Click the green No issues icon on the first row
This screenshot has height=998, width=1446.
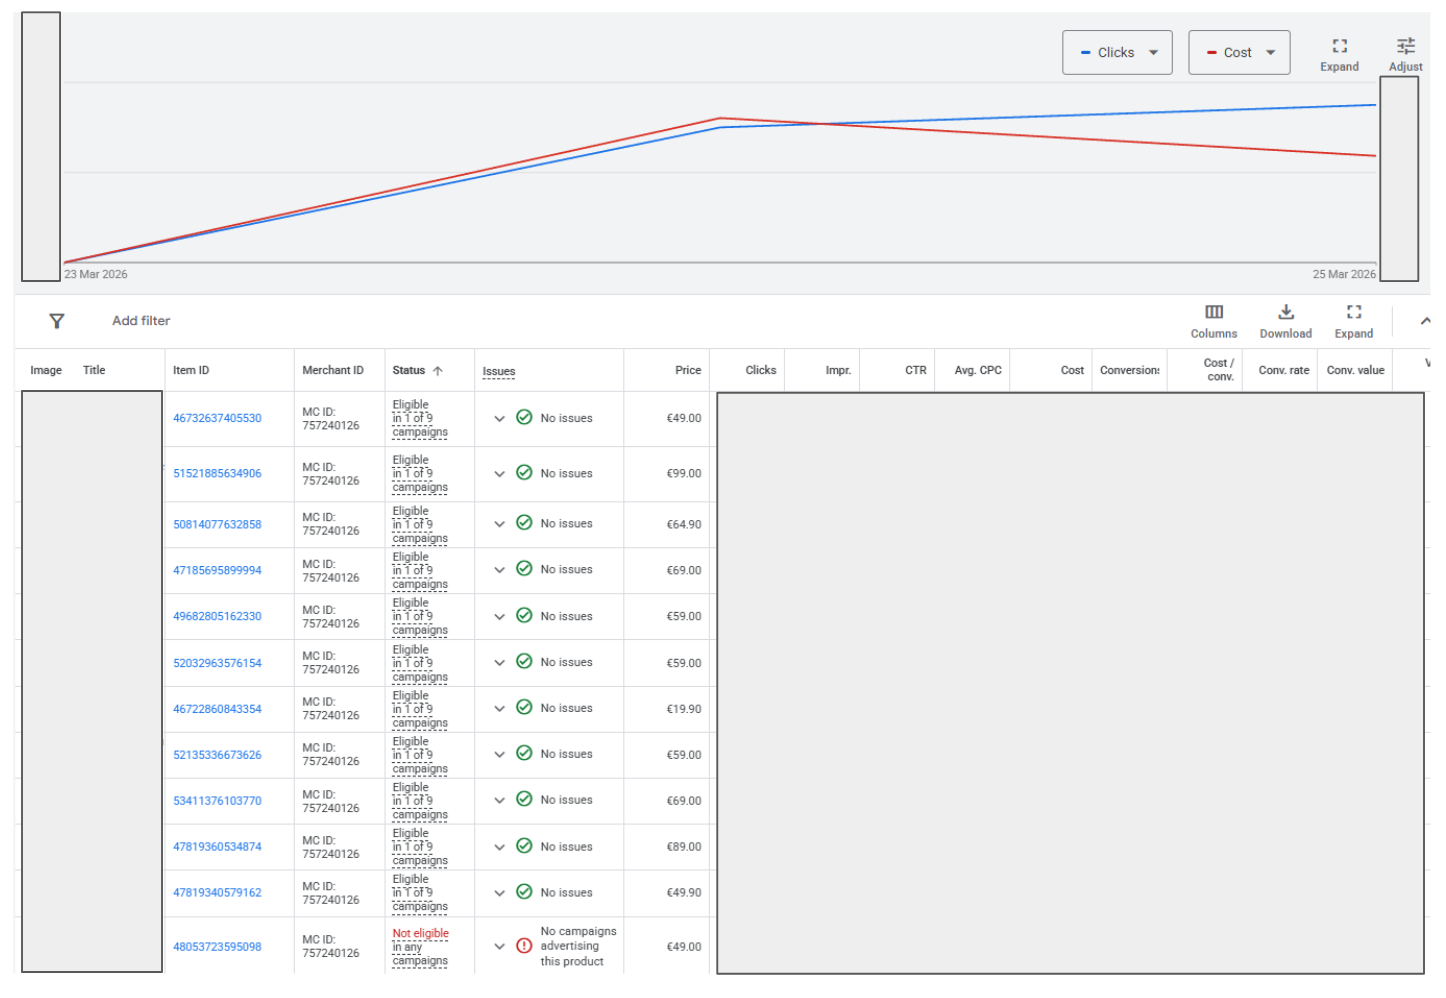tap(524, 417)
